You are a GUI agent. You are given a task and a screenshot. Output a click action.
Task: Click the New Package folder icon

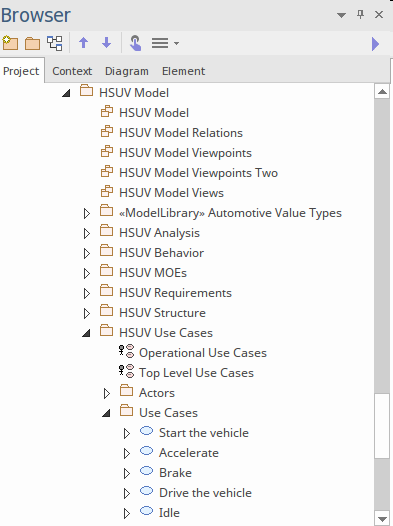click(x=33, y=43)
